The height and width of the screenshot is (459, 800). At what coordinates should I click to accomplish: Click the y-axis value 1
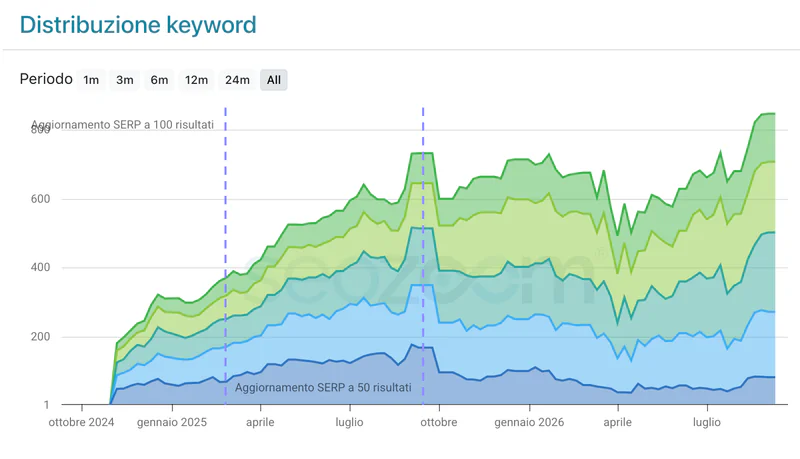(x=46, y=405)
